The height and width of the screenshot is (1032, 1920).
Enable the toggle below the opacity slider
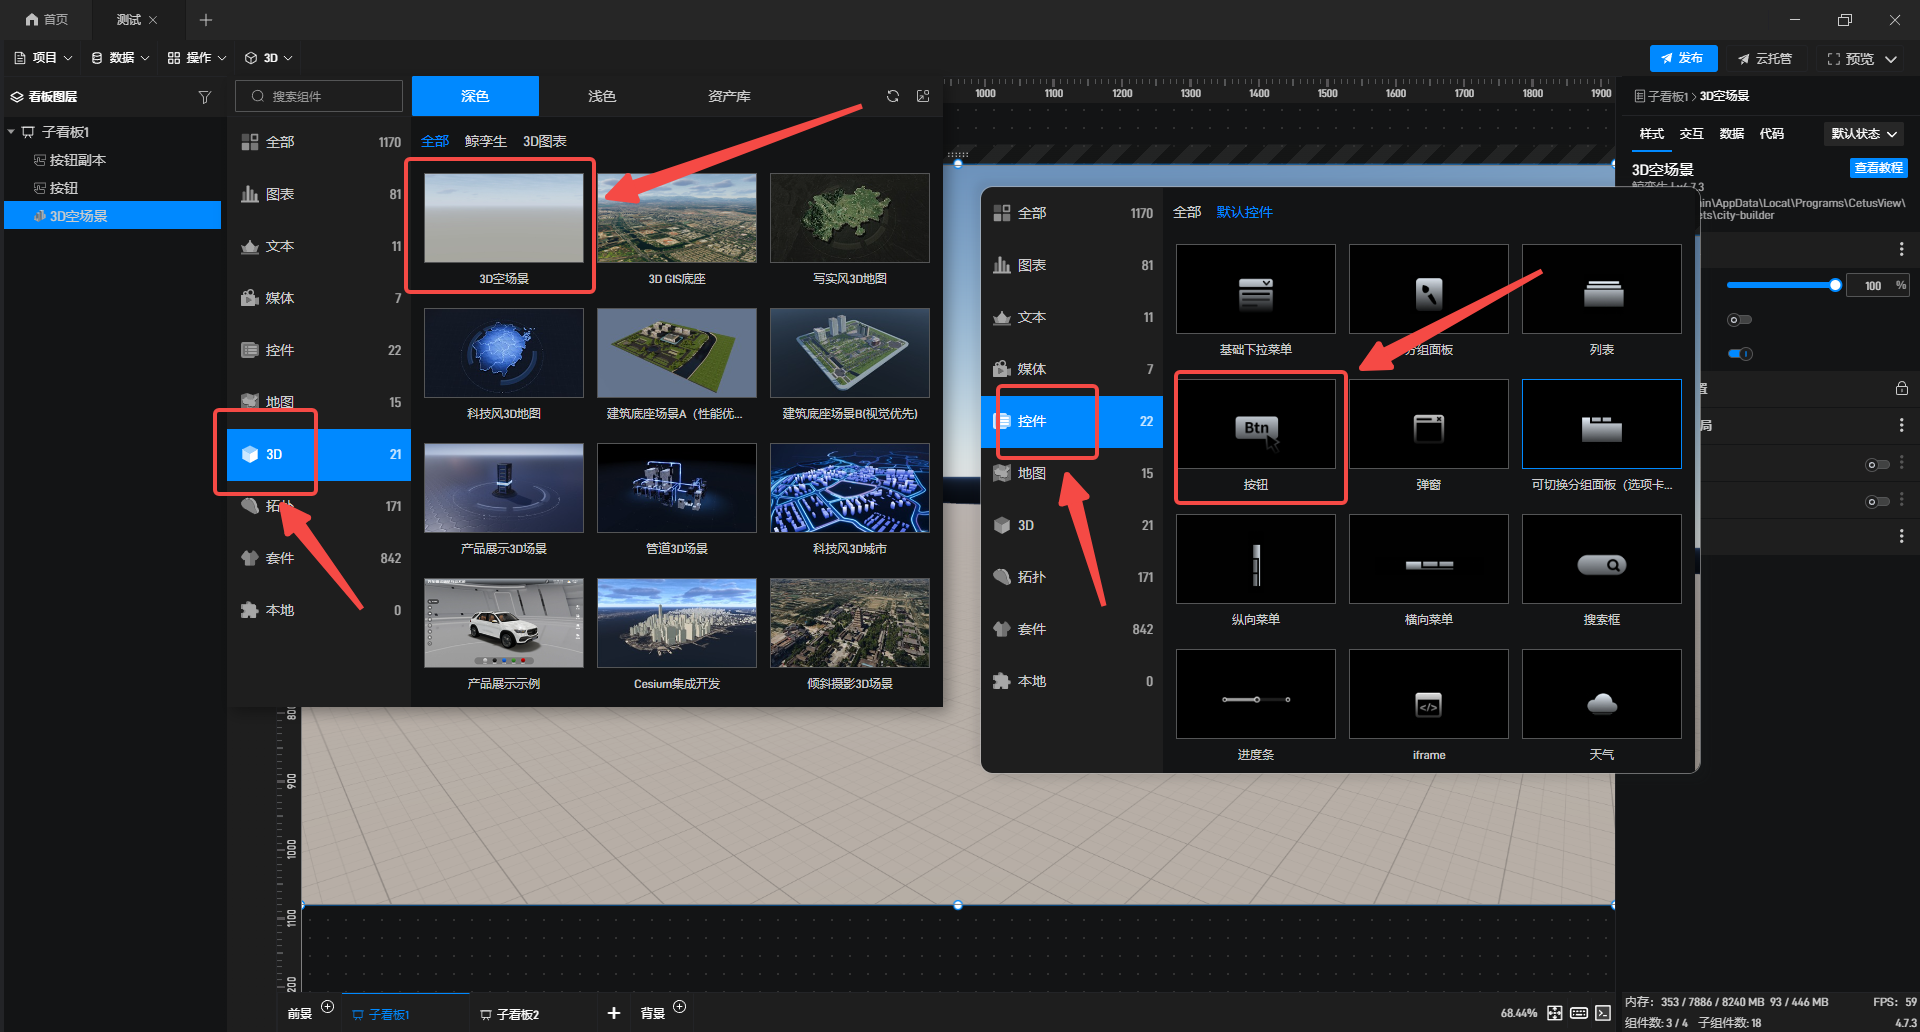point(1740,320)
